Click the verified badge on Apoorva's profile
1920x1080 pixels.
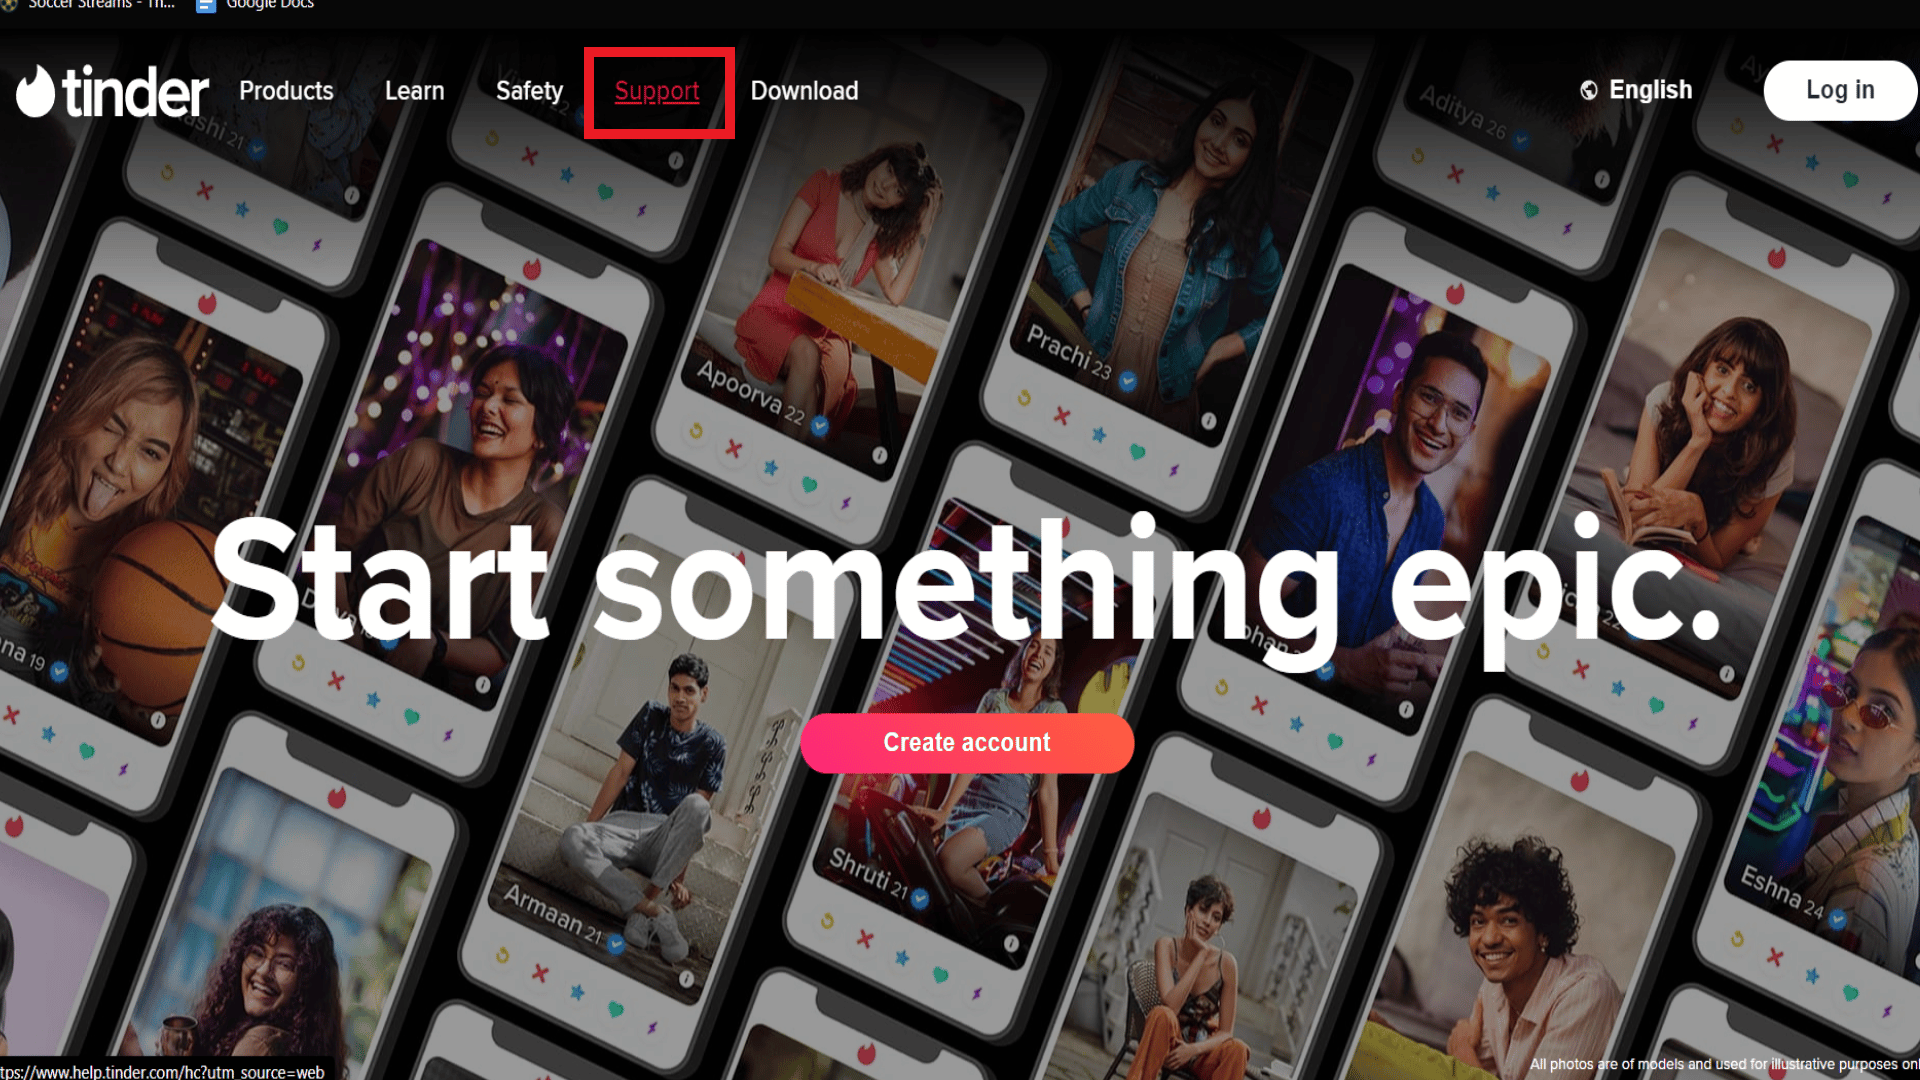click(820, 426)
